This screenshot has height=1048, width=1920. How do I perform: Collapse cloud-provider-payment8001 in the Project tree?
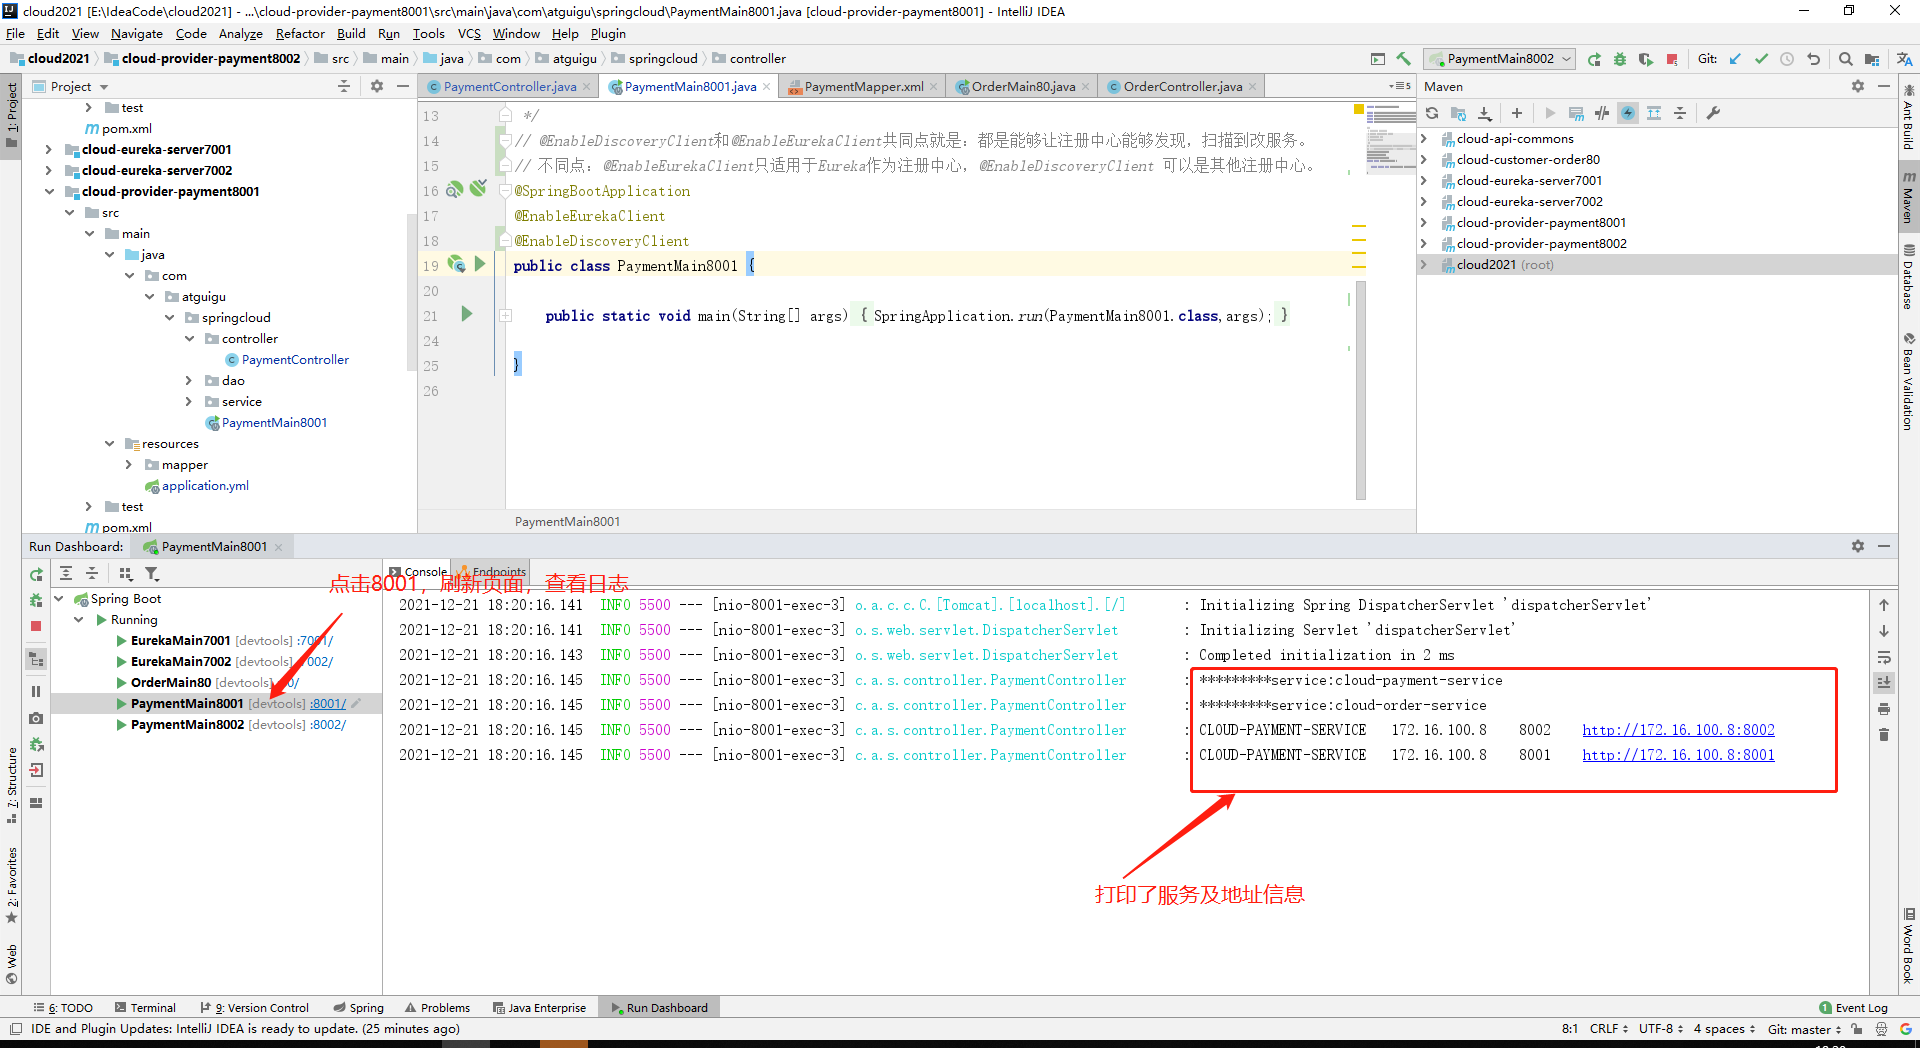click(x=48, y=192)
